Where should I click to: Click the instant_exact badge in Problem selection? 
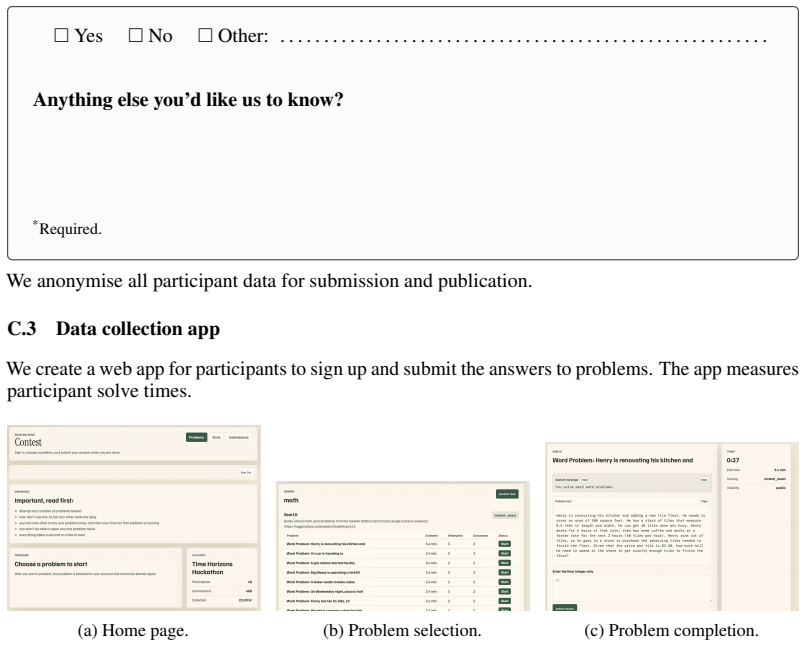point(505,515)
